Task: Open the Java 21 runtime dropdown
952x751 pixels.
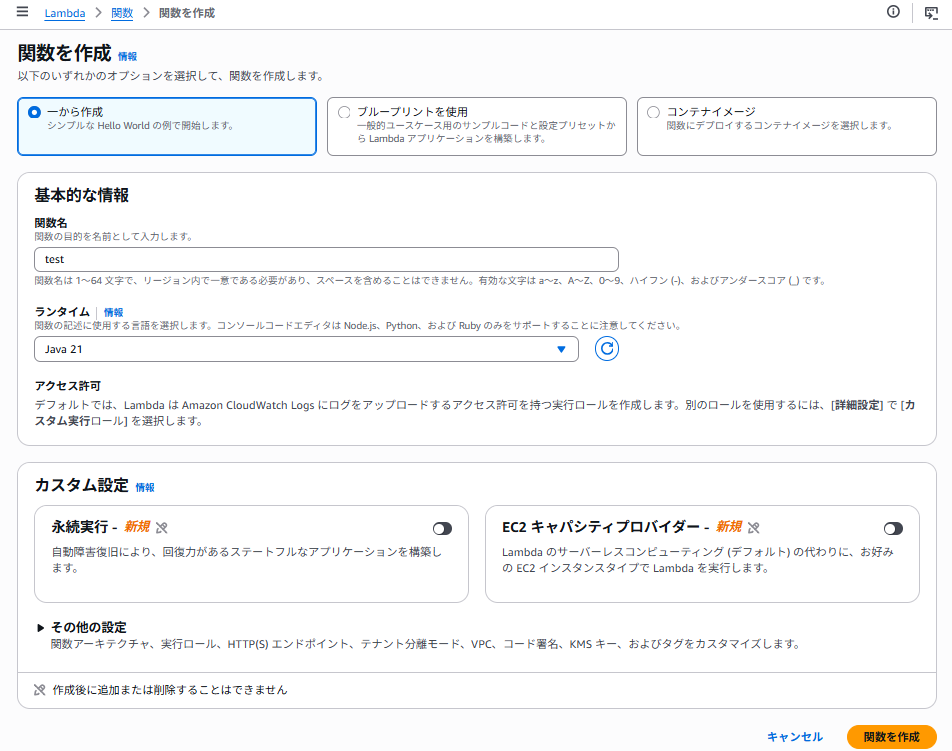Action: (306, 349)
